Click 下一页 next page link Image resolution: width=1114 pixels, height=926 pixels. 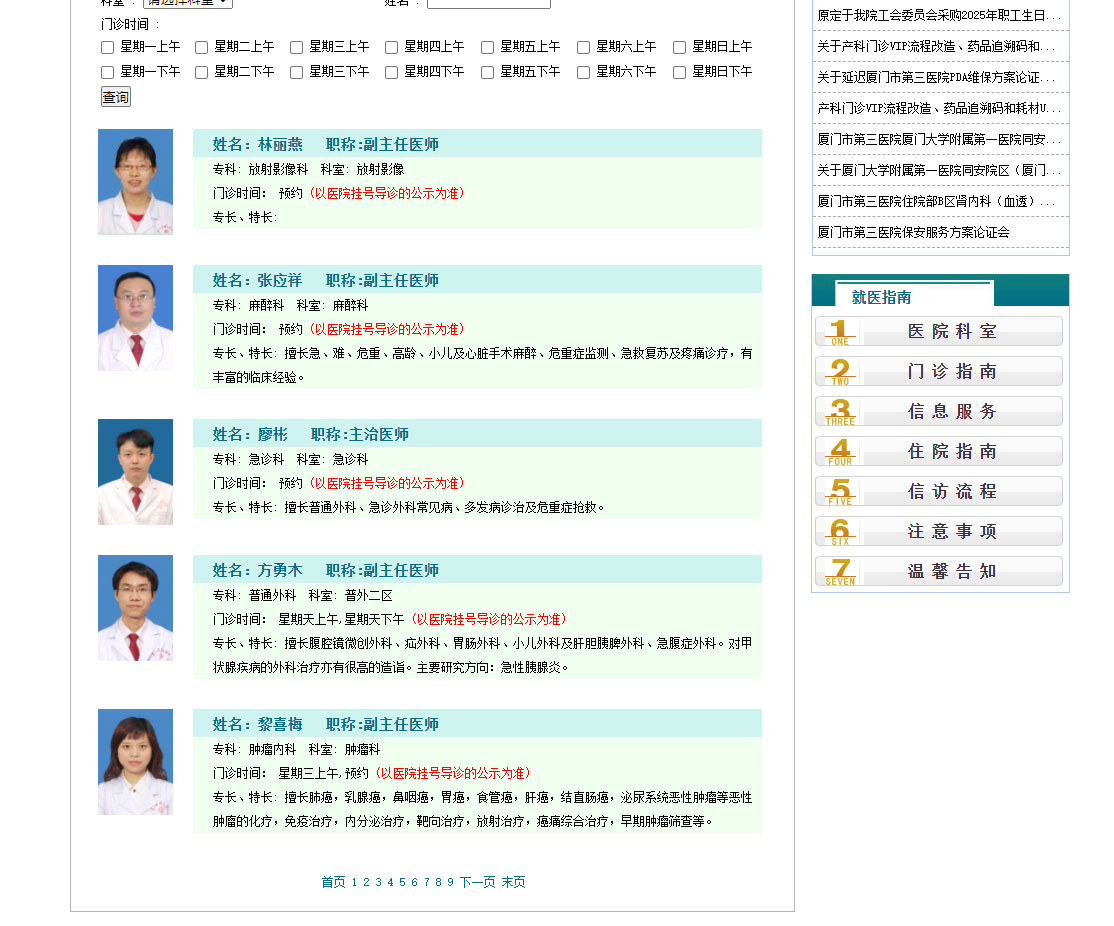click(477, 882)
